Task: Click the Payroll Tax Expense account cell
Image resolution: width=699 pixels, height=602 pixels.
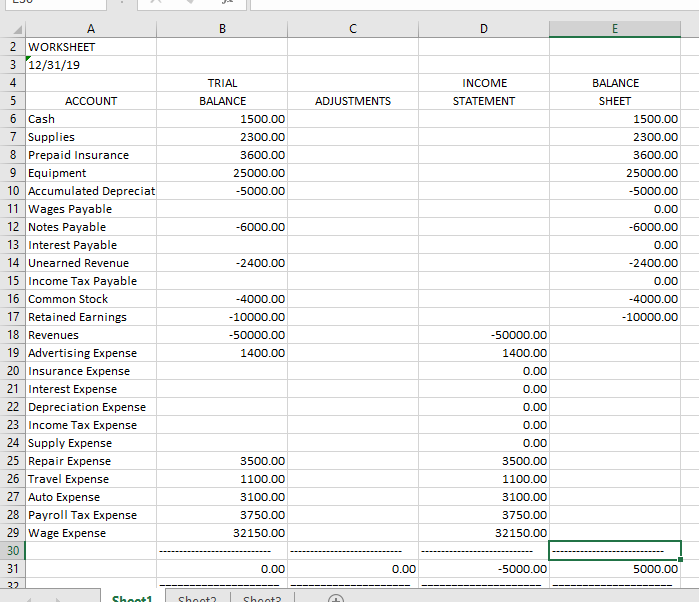Action: [x=91, y=515]
